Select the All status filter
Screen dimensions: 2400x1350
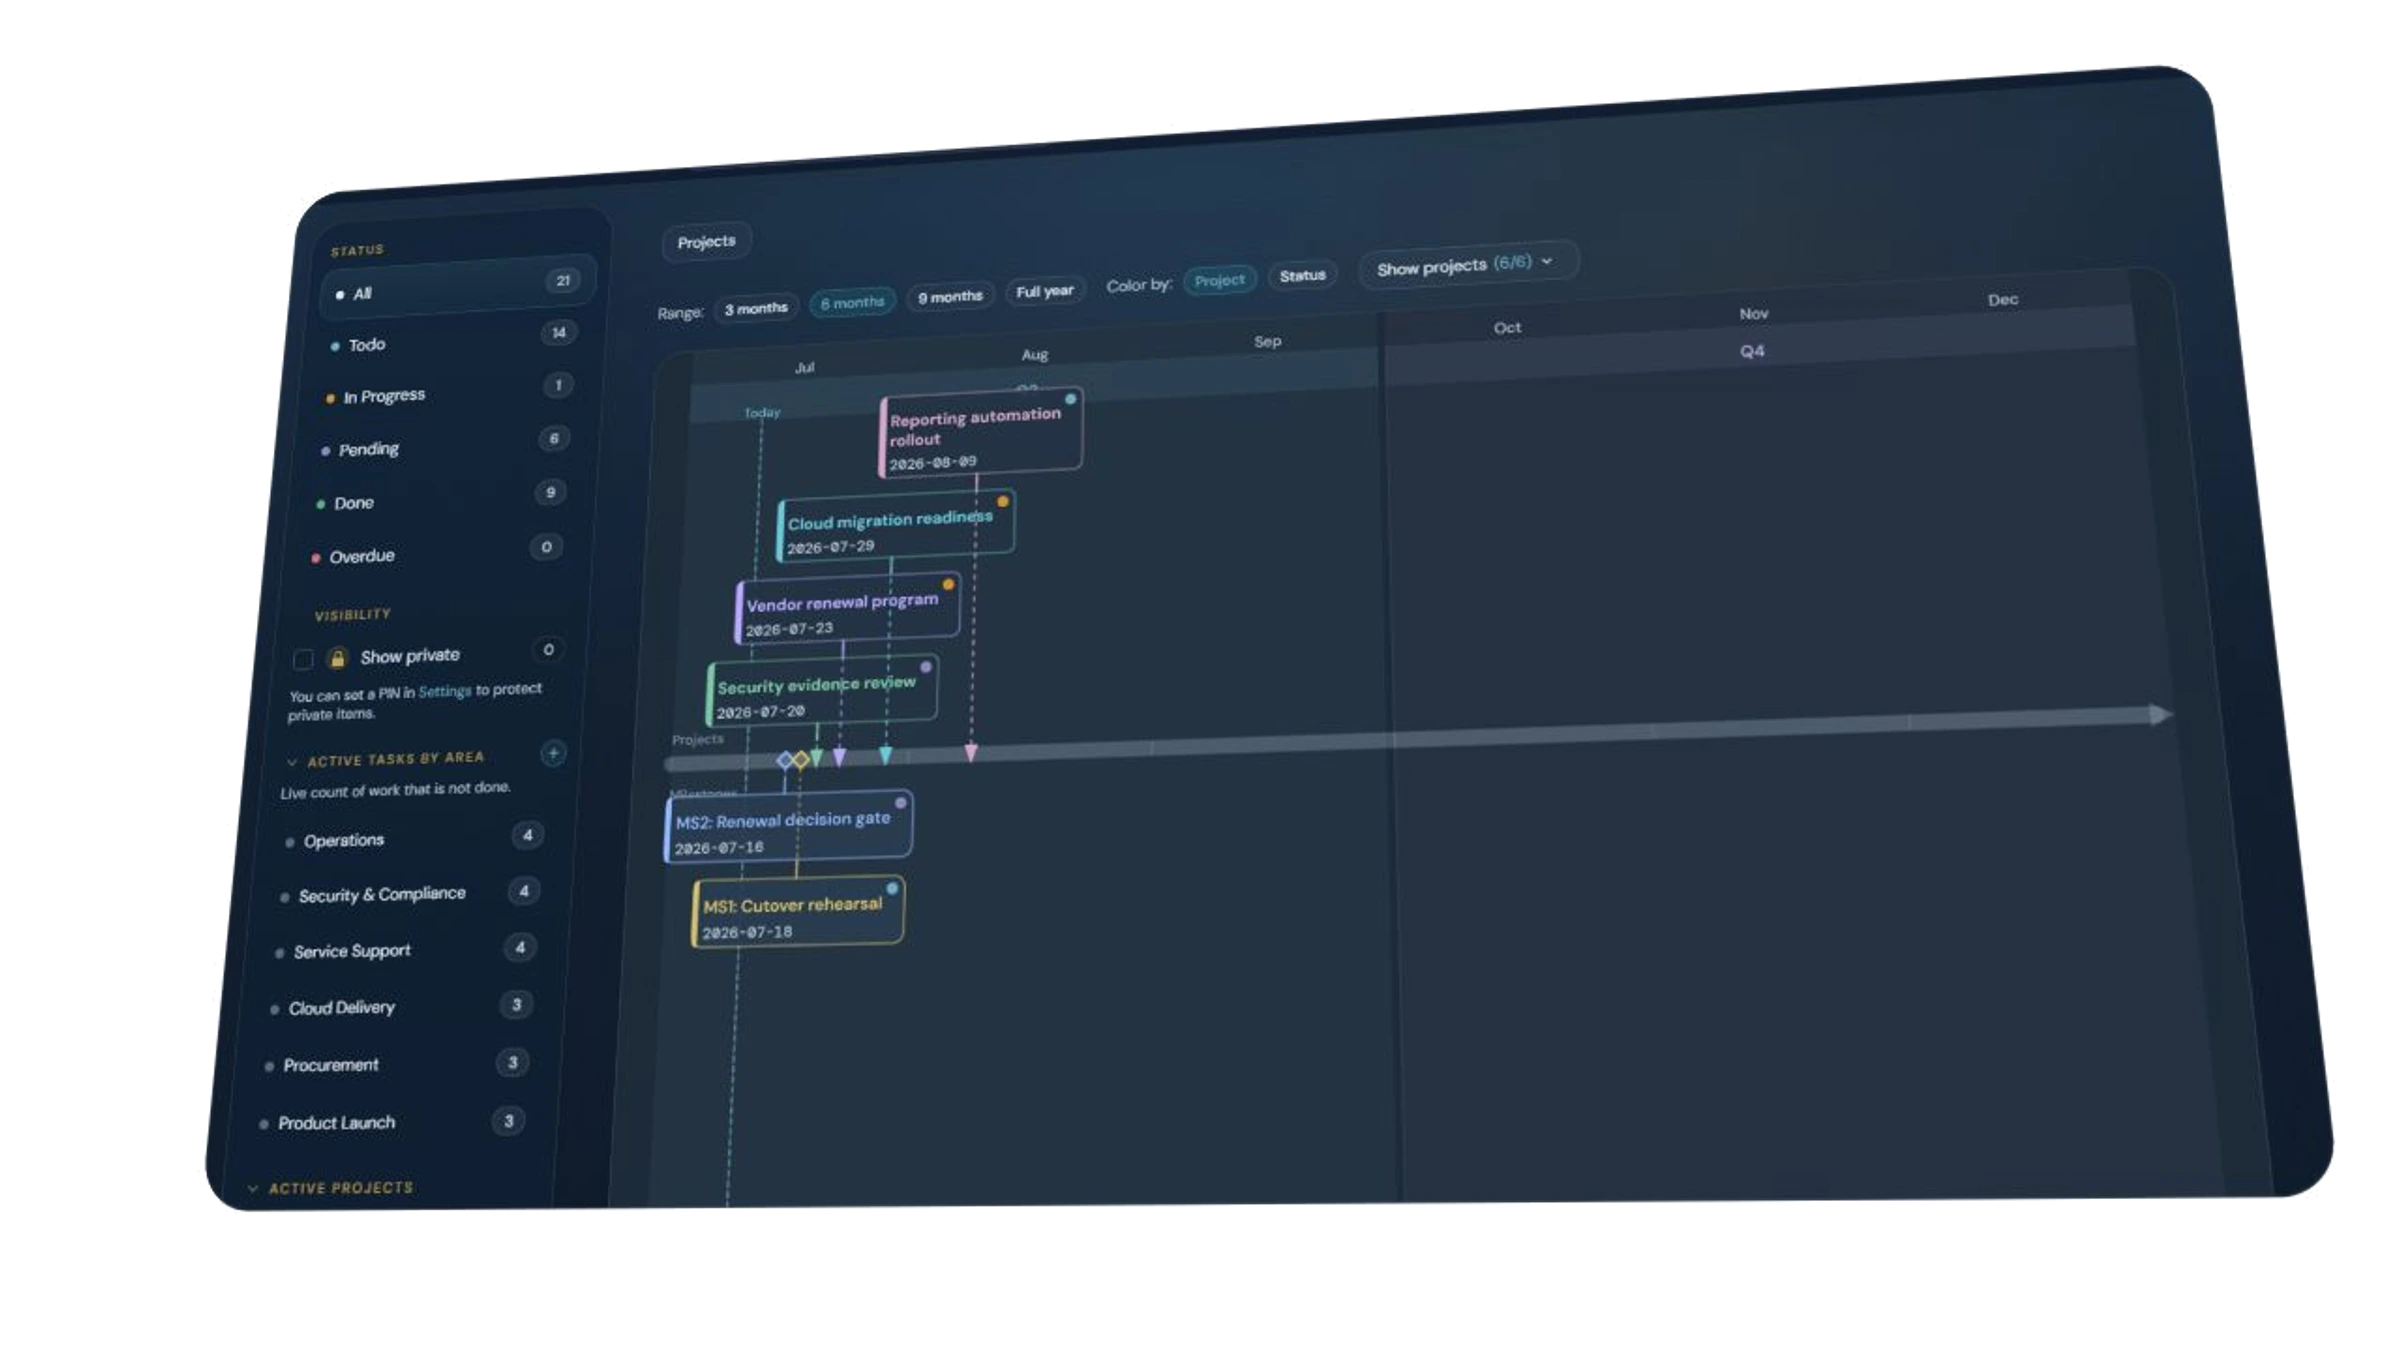click(458, 287)
